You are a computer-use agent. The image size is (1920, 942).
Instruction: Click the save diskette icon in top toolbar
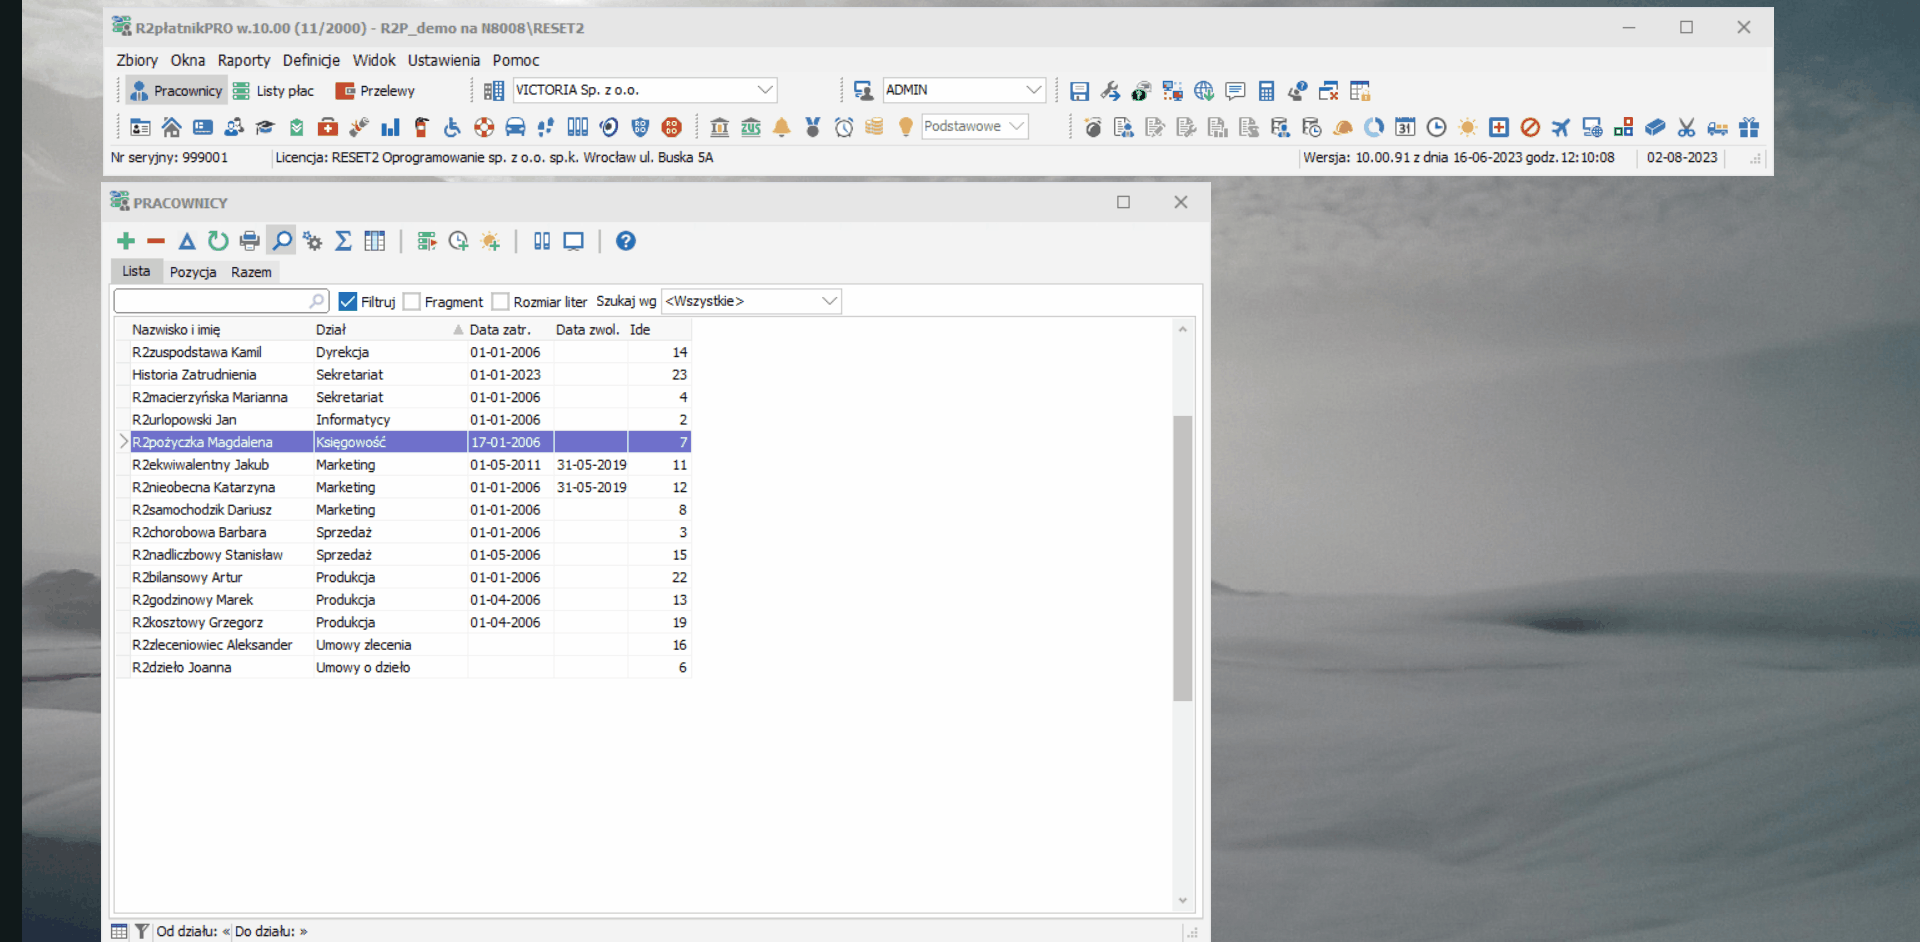pos(1079,91)
